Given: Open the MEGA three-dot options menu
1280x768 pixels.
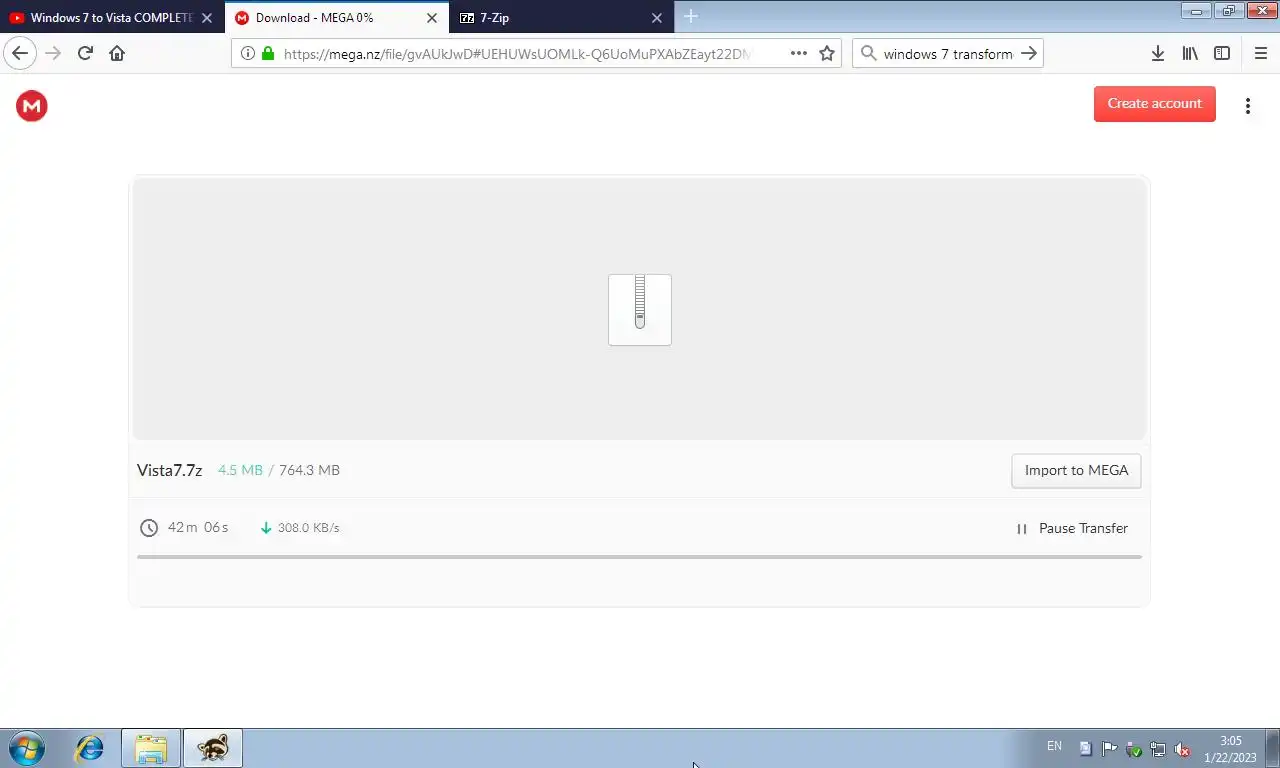Looking at the screenshot, I should point(1248,106).
